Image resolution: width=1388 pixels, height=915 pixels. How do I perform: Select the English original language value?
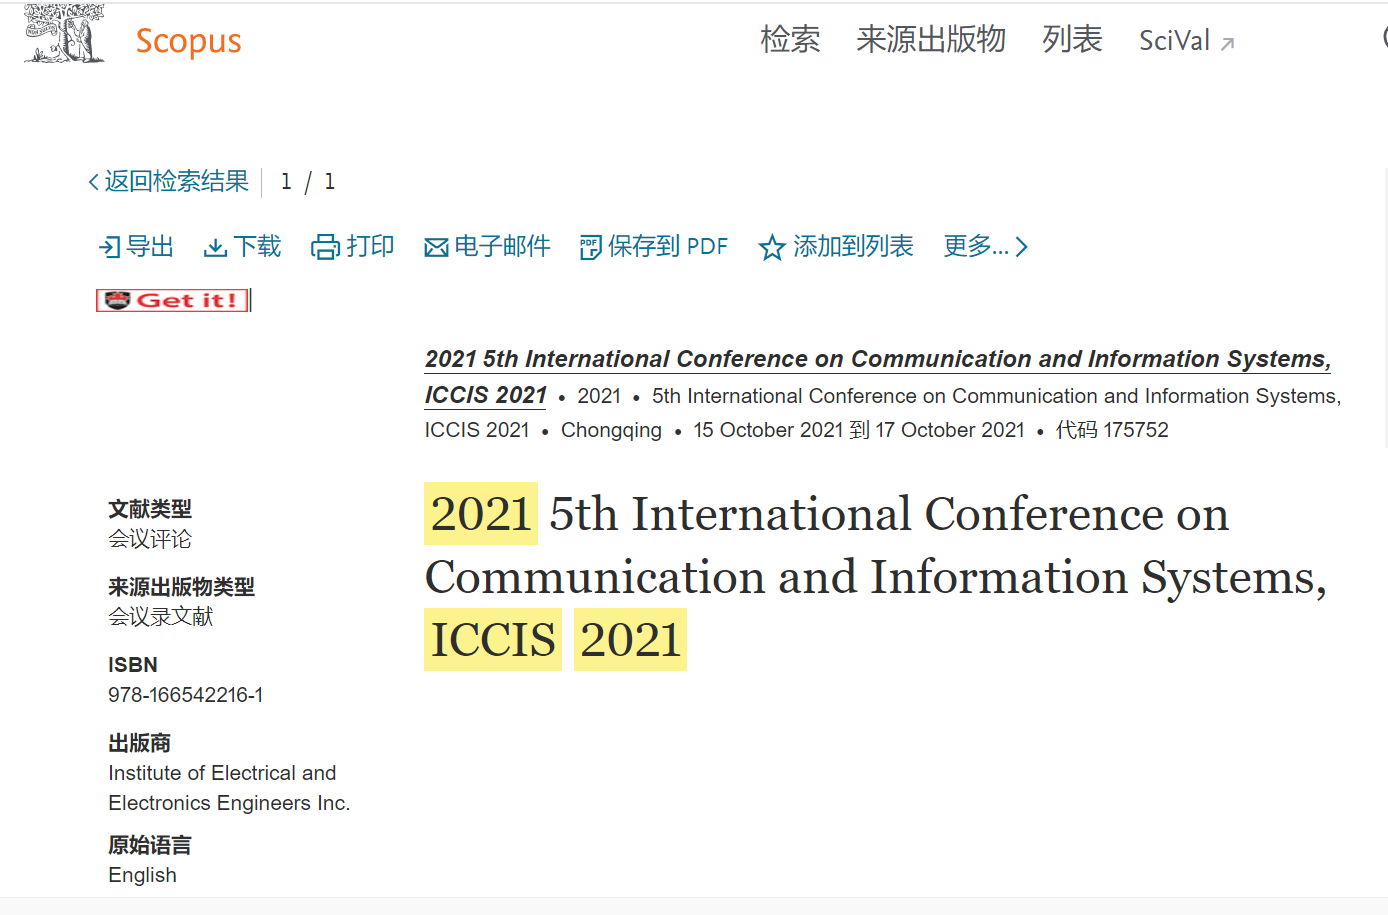tap(142, 875)
